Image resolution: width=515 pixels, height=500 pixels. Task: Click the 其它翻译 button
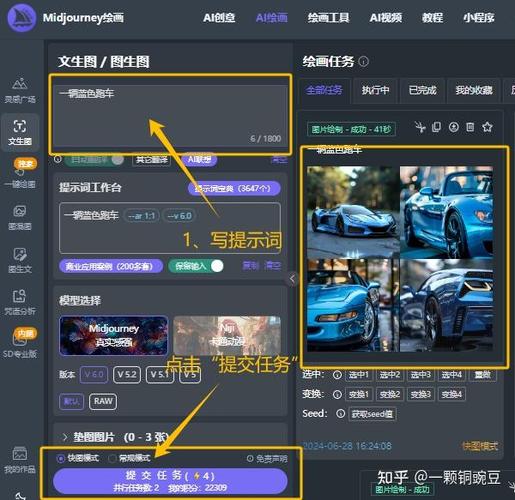(x=152, y=160)
